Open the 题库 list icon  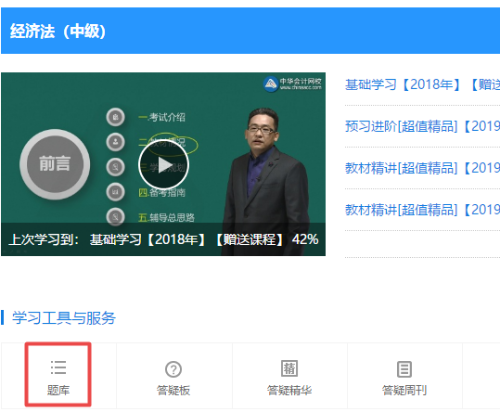pyautogui.click(x=58, y=368)
